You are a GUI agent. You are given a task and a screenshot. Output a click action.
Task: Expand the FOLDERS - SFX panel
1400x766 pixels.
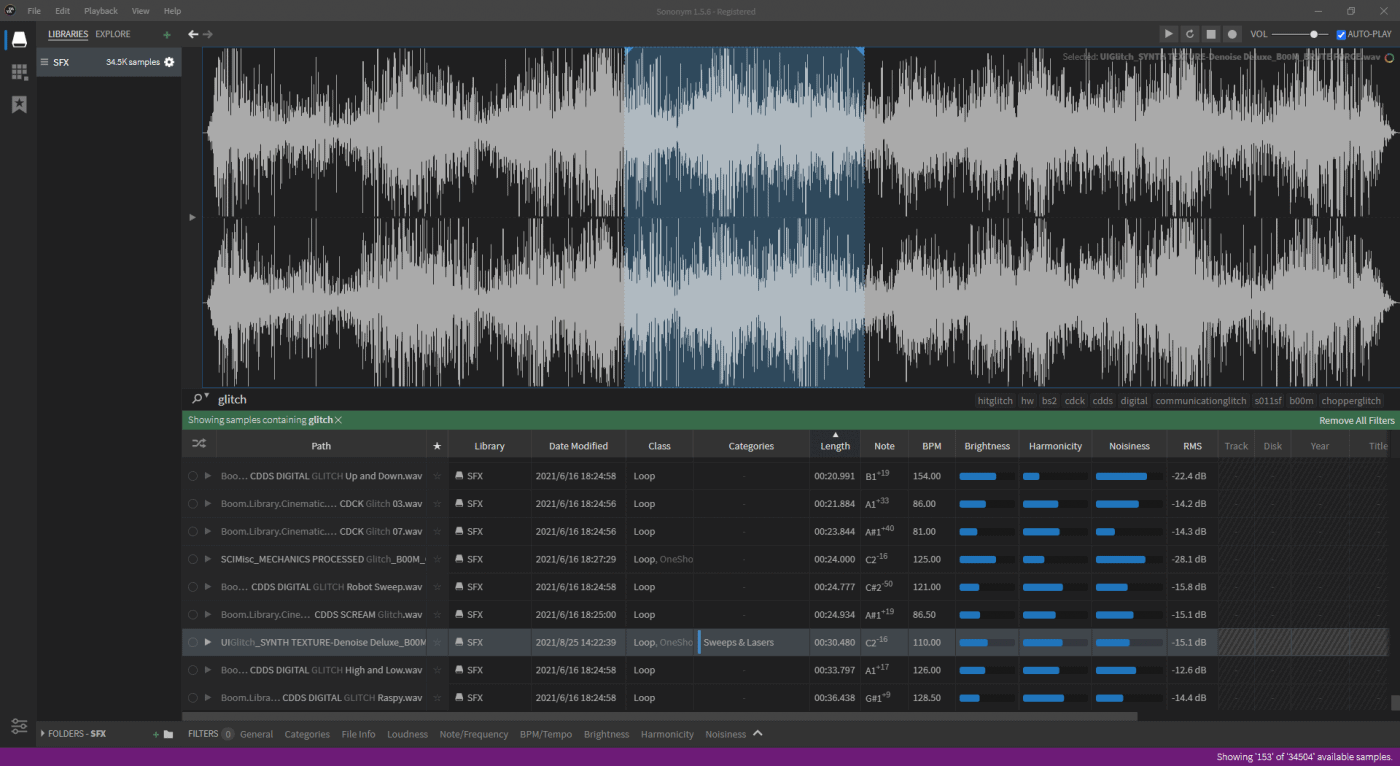point(43,734)
